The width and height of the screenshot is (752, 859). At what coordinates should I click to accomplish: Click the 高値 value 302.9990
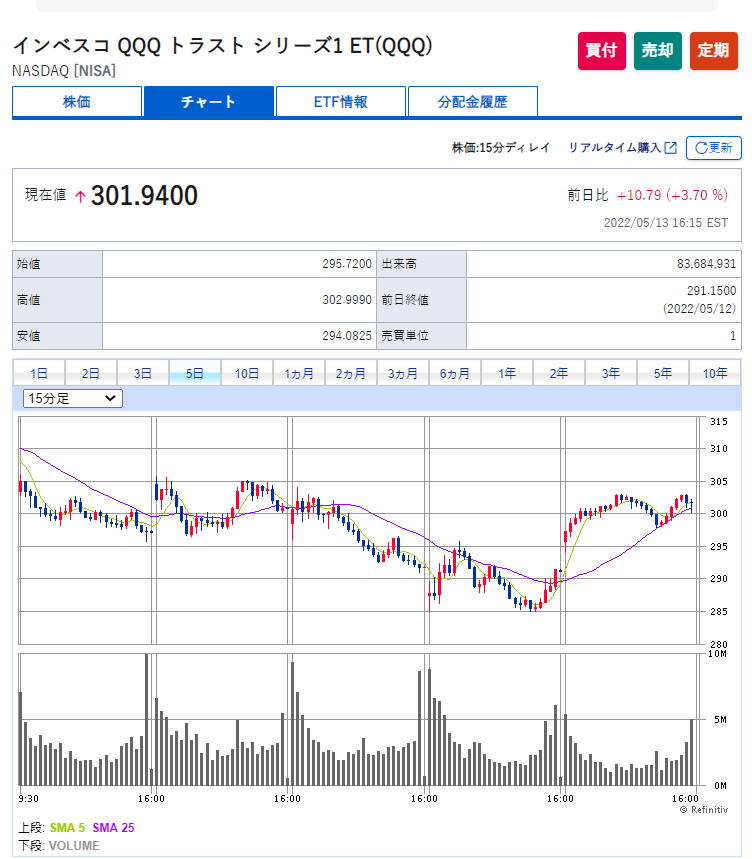click(x=347, y=300)
